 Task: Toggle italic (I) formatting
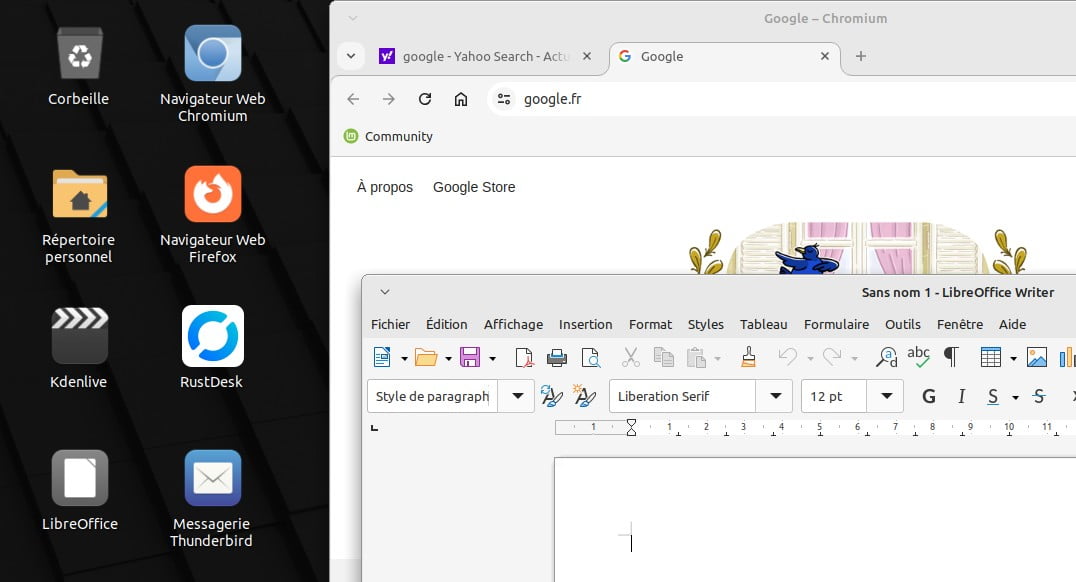(961, 397)
